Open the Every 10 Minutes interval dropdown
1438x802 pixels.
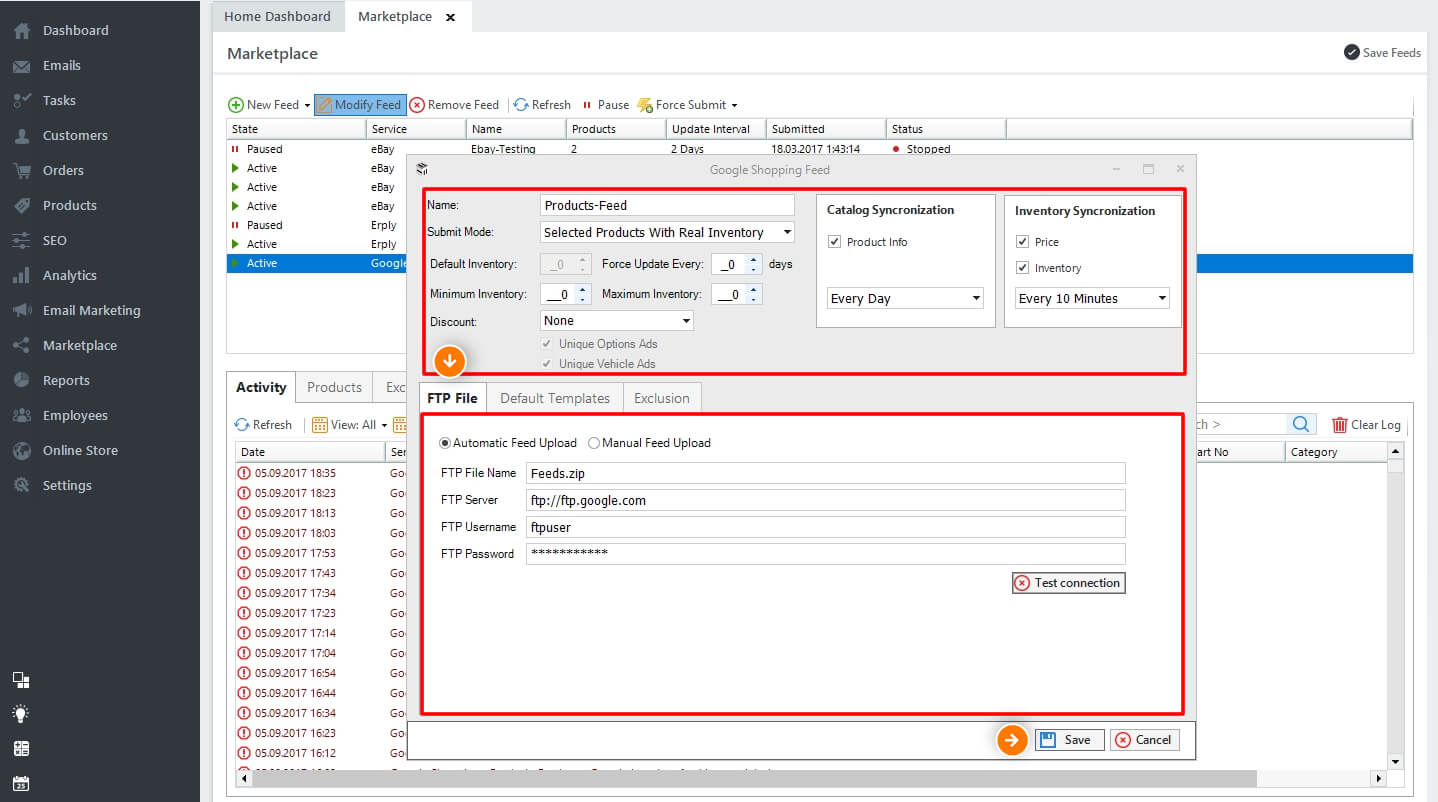point(1092,298)
